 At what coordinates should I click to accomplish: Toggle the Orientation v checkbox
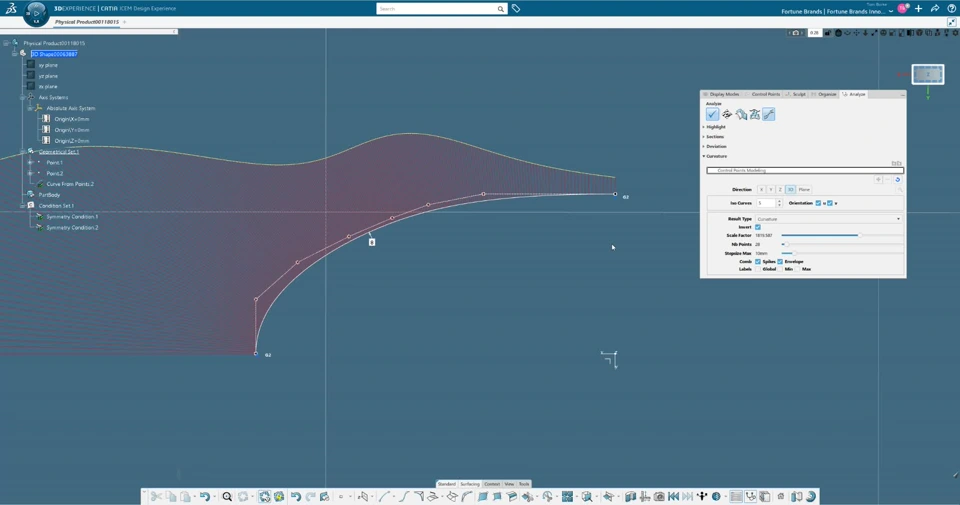[x=830, y=203]
